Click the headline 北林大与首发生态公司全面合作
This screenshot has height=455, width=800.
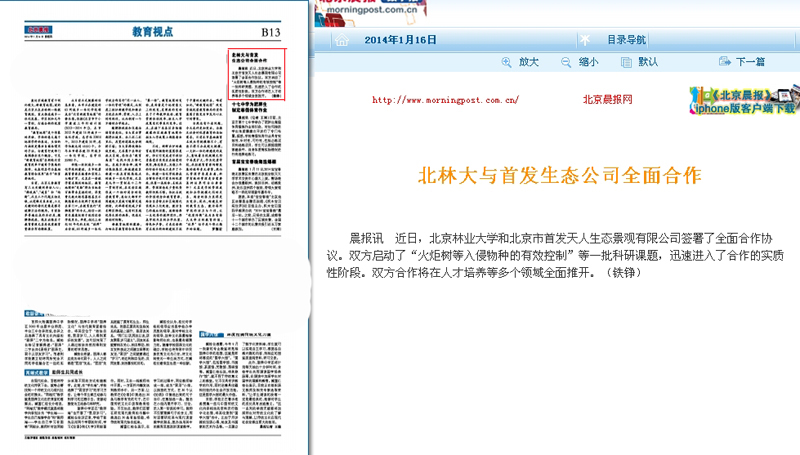point(560,175)
